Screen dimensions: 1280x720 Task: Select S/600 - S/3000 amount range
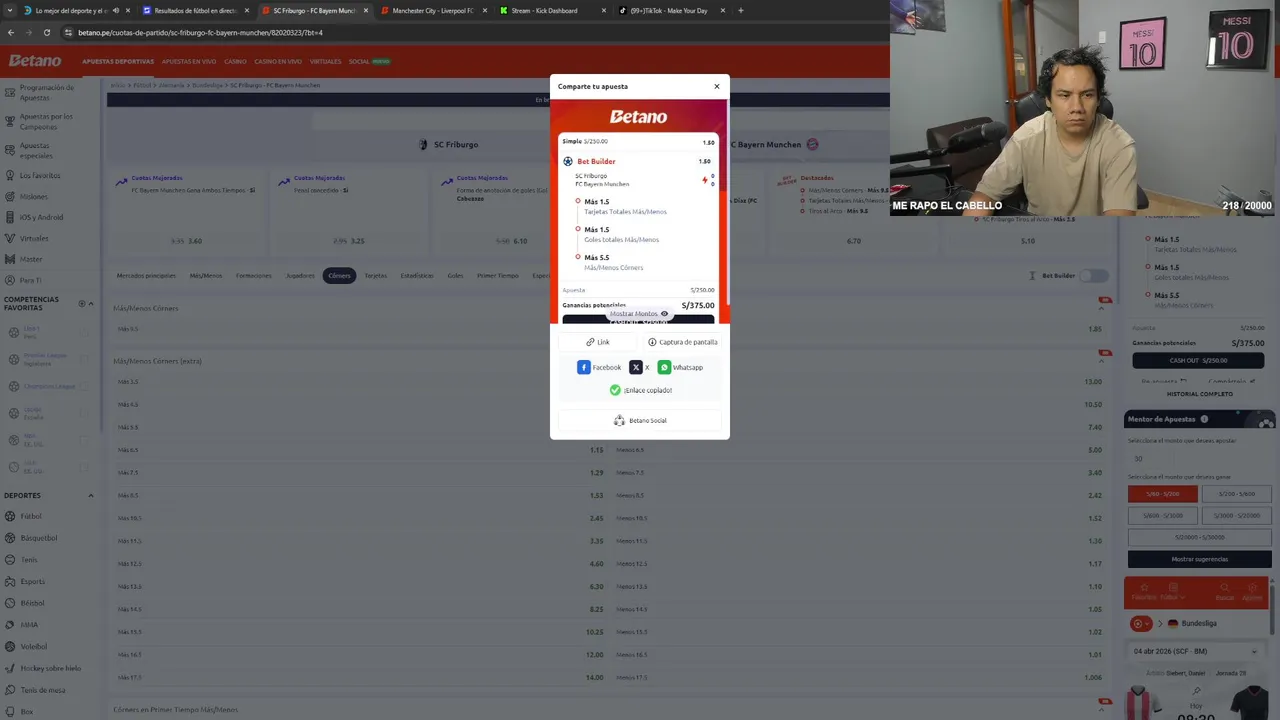coord(1163,515)
